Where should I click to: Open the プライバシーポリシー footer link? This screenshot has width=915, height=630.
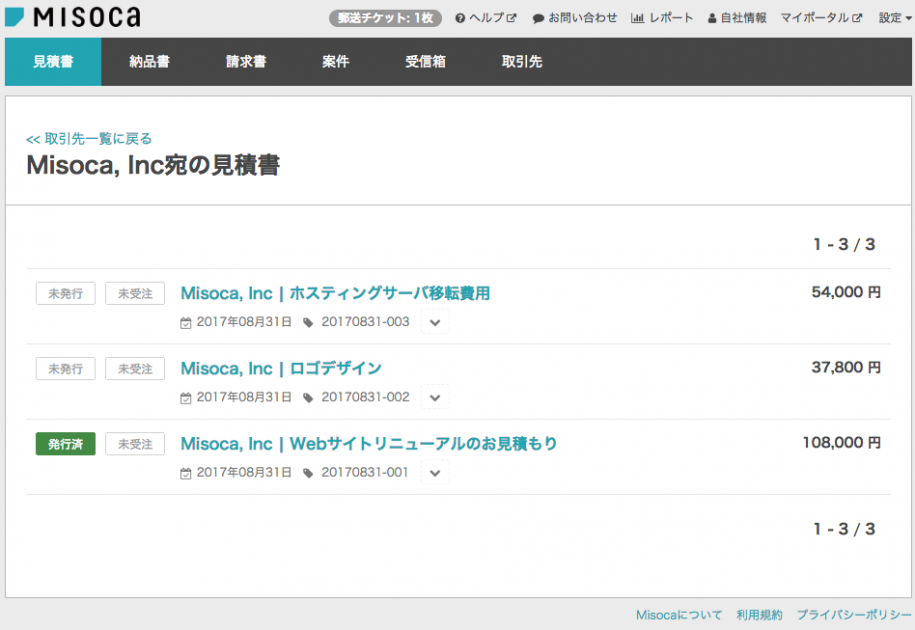854,615
